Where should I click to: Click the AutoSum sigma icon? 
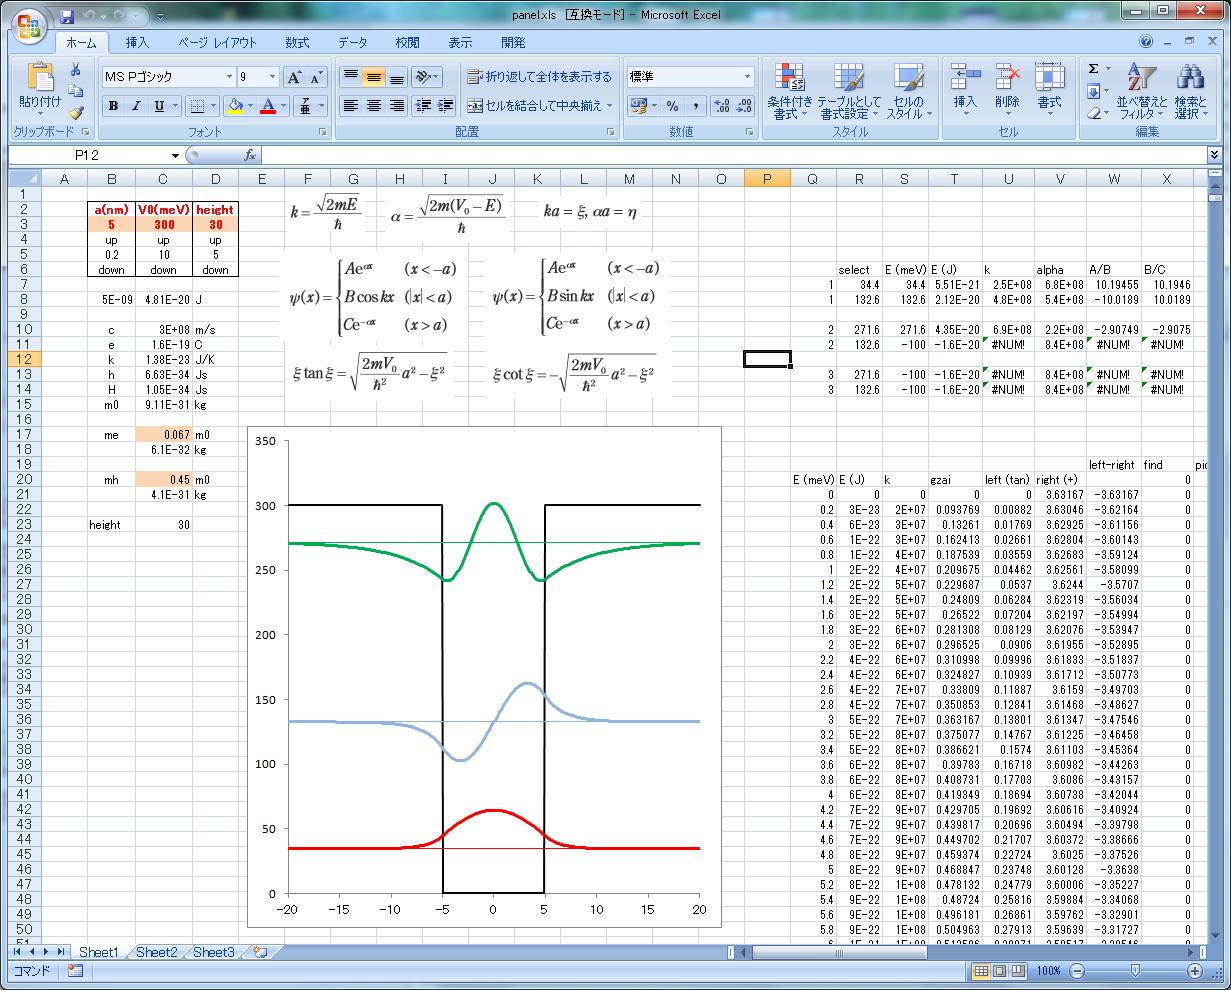coord(1093,69)
